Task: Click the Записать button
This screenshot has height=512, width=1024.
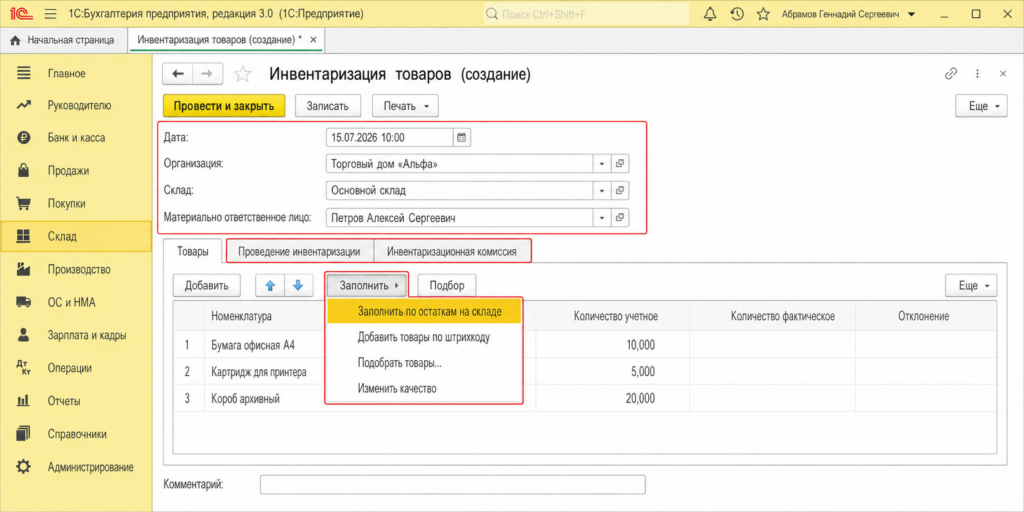Action: 328,106
